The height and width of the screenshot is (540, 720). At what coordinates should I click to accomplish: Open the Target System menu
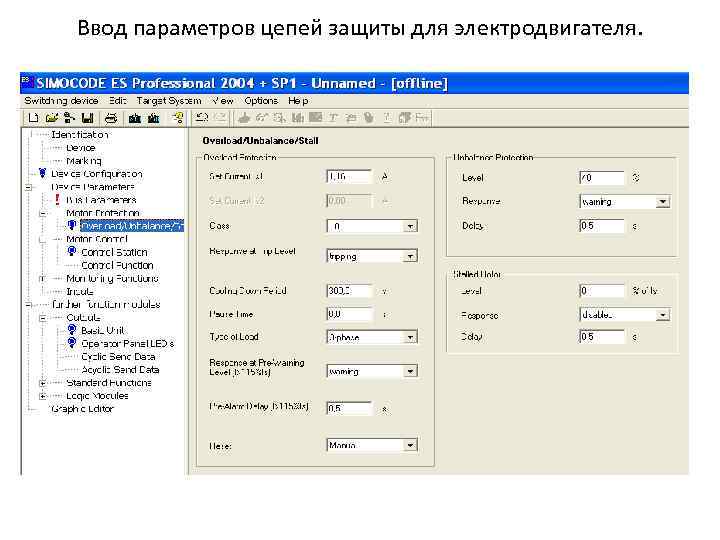[169, 101]
